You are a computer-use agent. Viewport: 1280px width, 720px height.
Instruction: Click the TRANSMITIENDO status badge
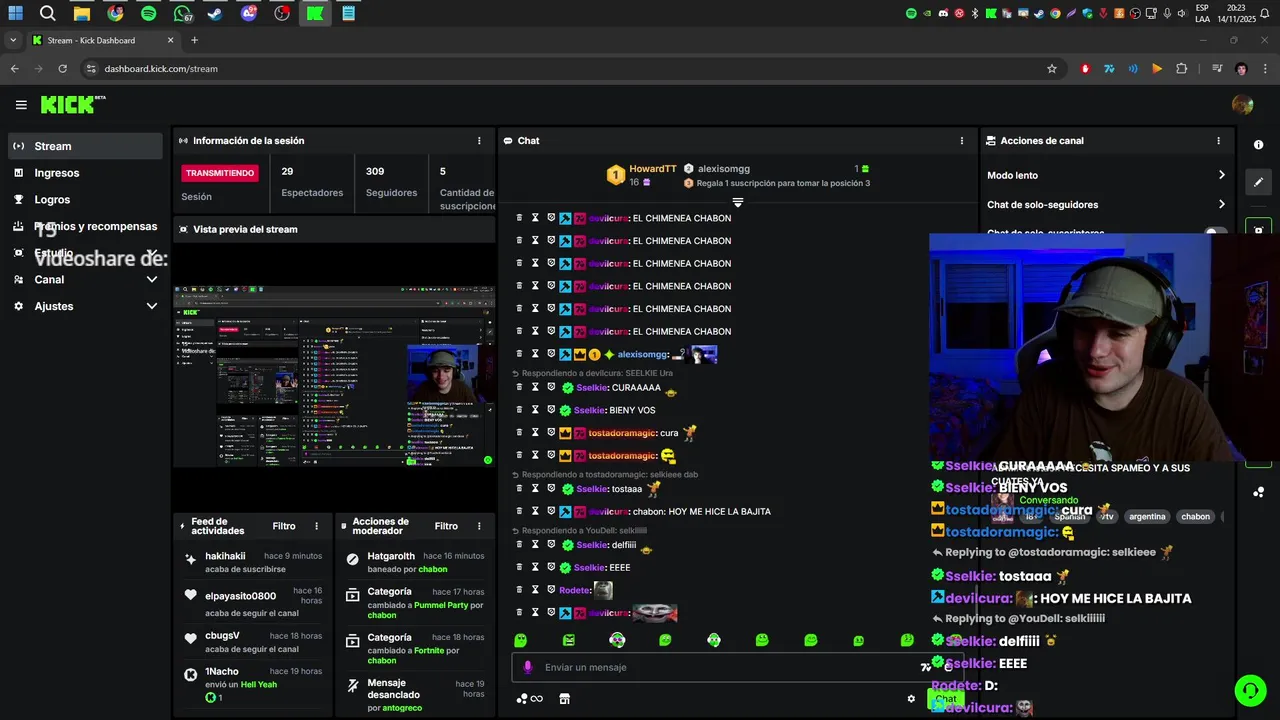pos(220,173)
